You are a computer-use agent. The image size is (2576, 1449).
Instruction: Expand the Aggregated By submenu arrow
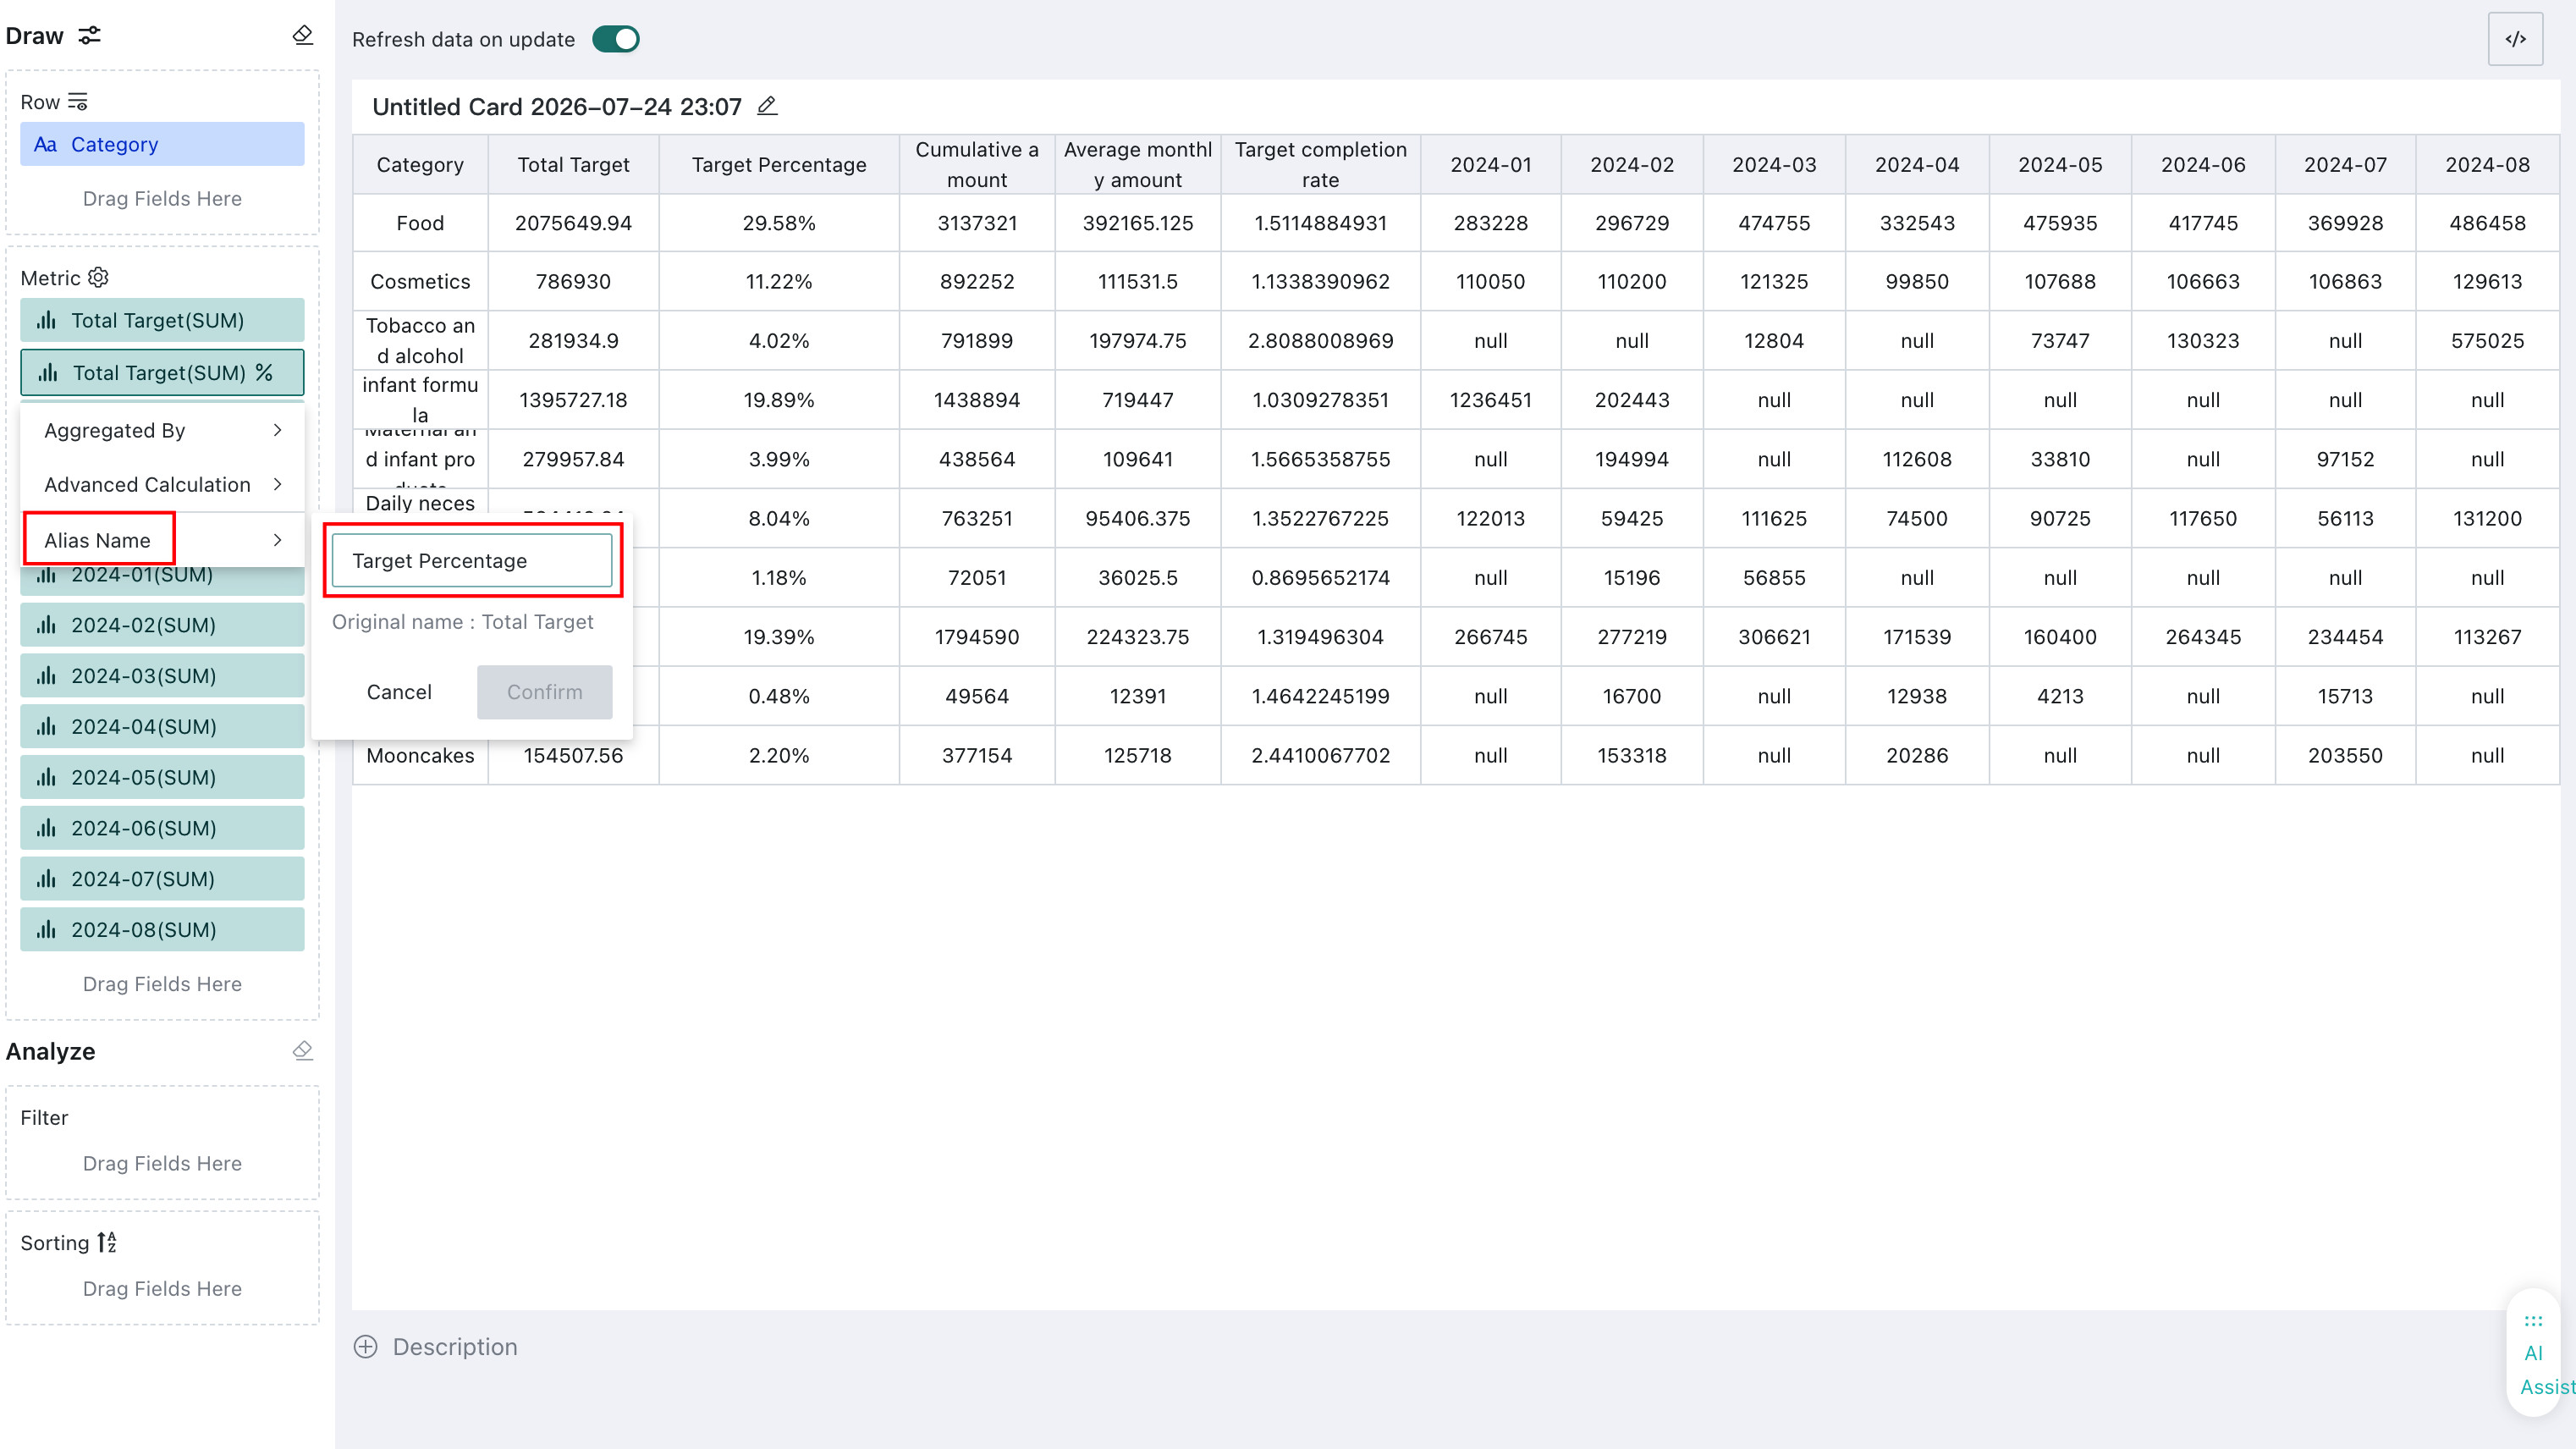[x=277, y=430]
